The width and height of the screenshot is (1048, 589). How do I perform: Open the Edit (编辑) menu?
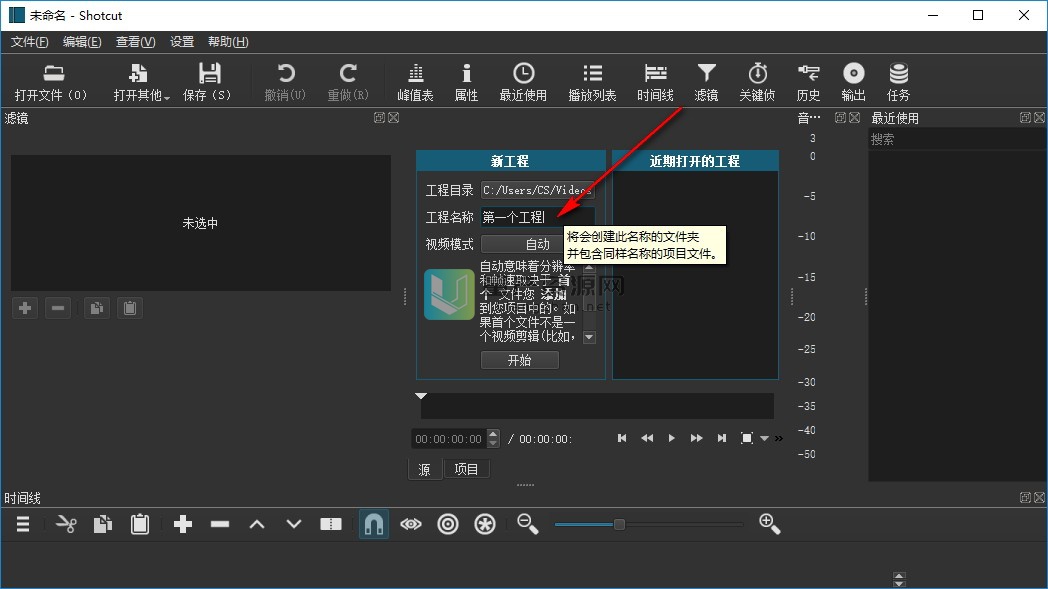[x=82, y=41]
